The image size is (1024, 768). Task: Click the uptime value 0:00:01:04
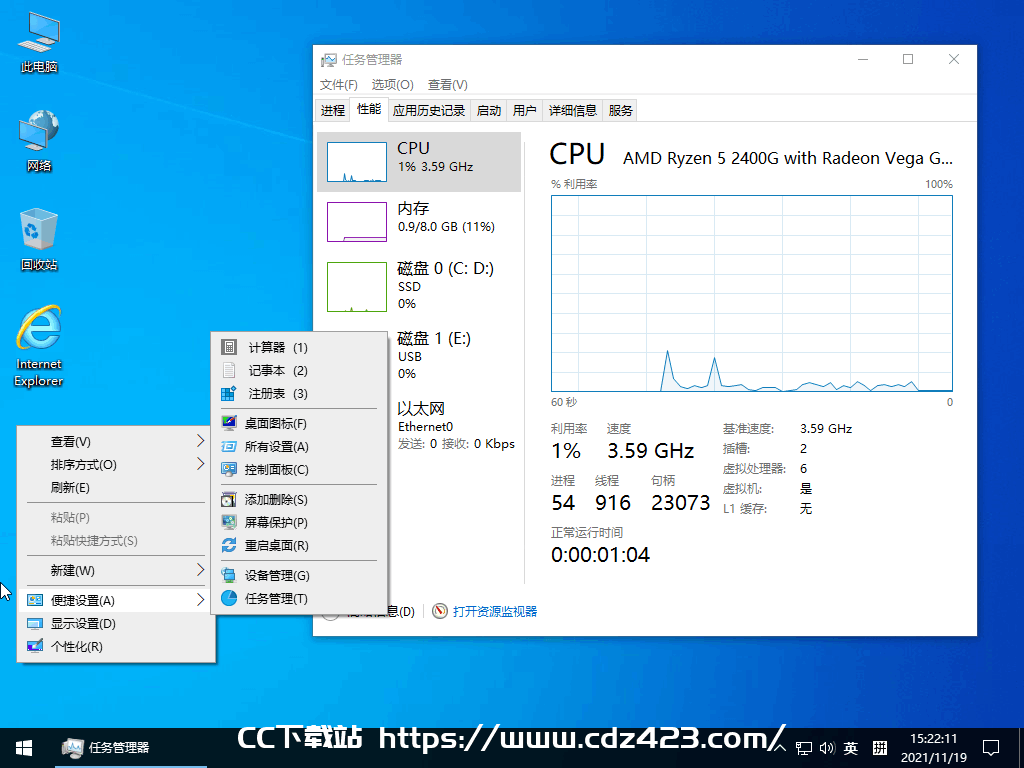point(600,555)
